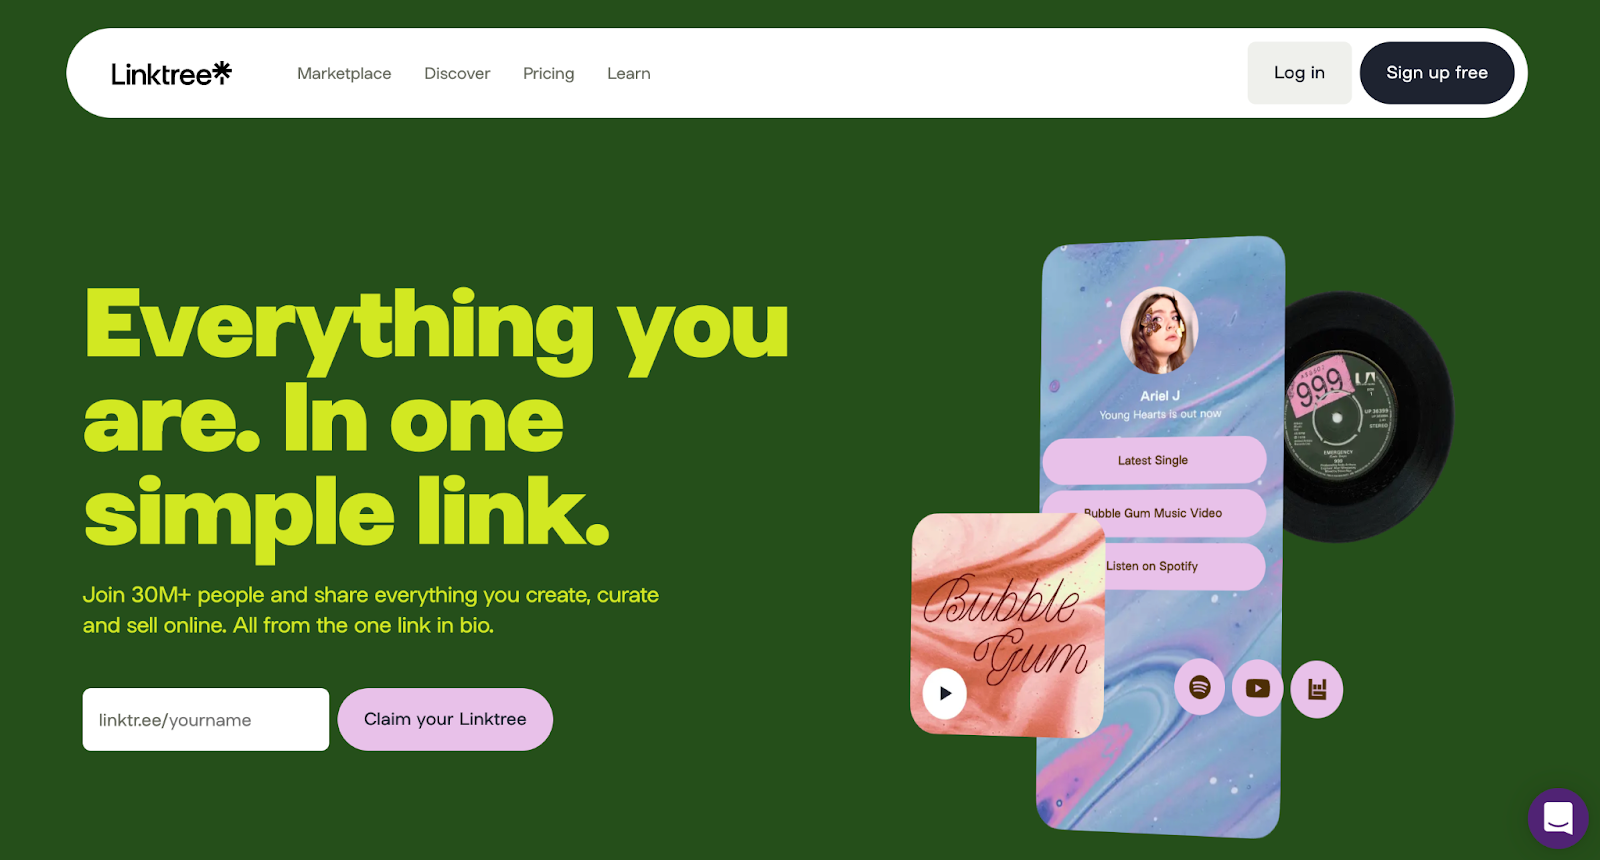The width and height of the screenshot is (1600, 860).
Task: Open the chat support bubble
Action: [1558, 818]
